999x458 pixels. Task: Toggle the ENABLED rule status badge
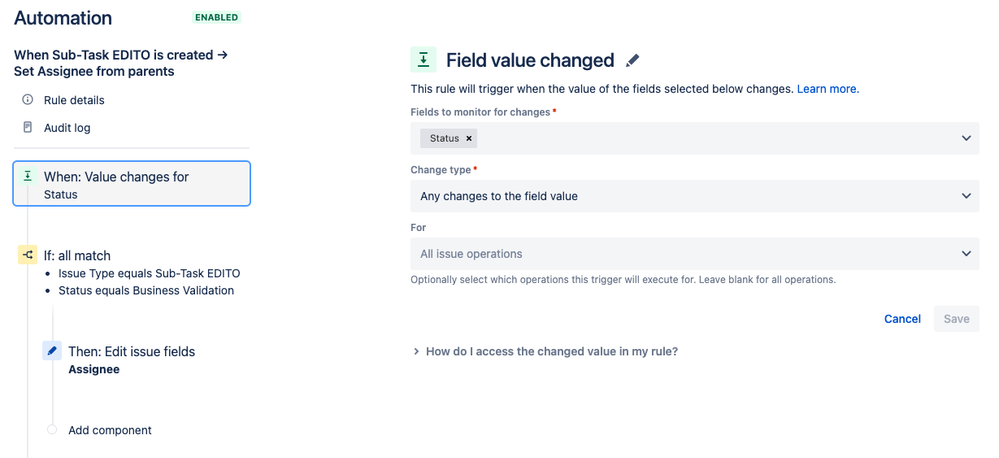pyautogui.click(x=216, y=18)
